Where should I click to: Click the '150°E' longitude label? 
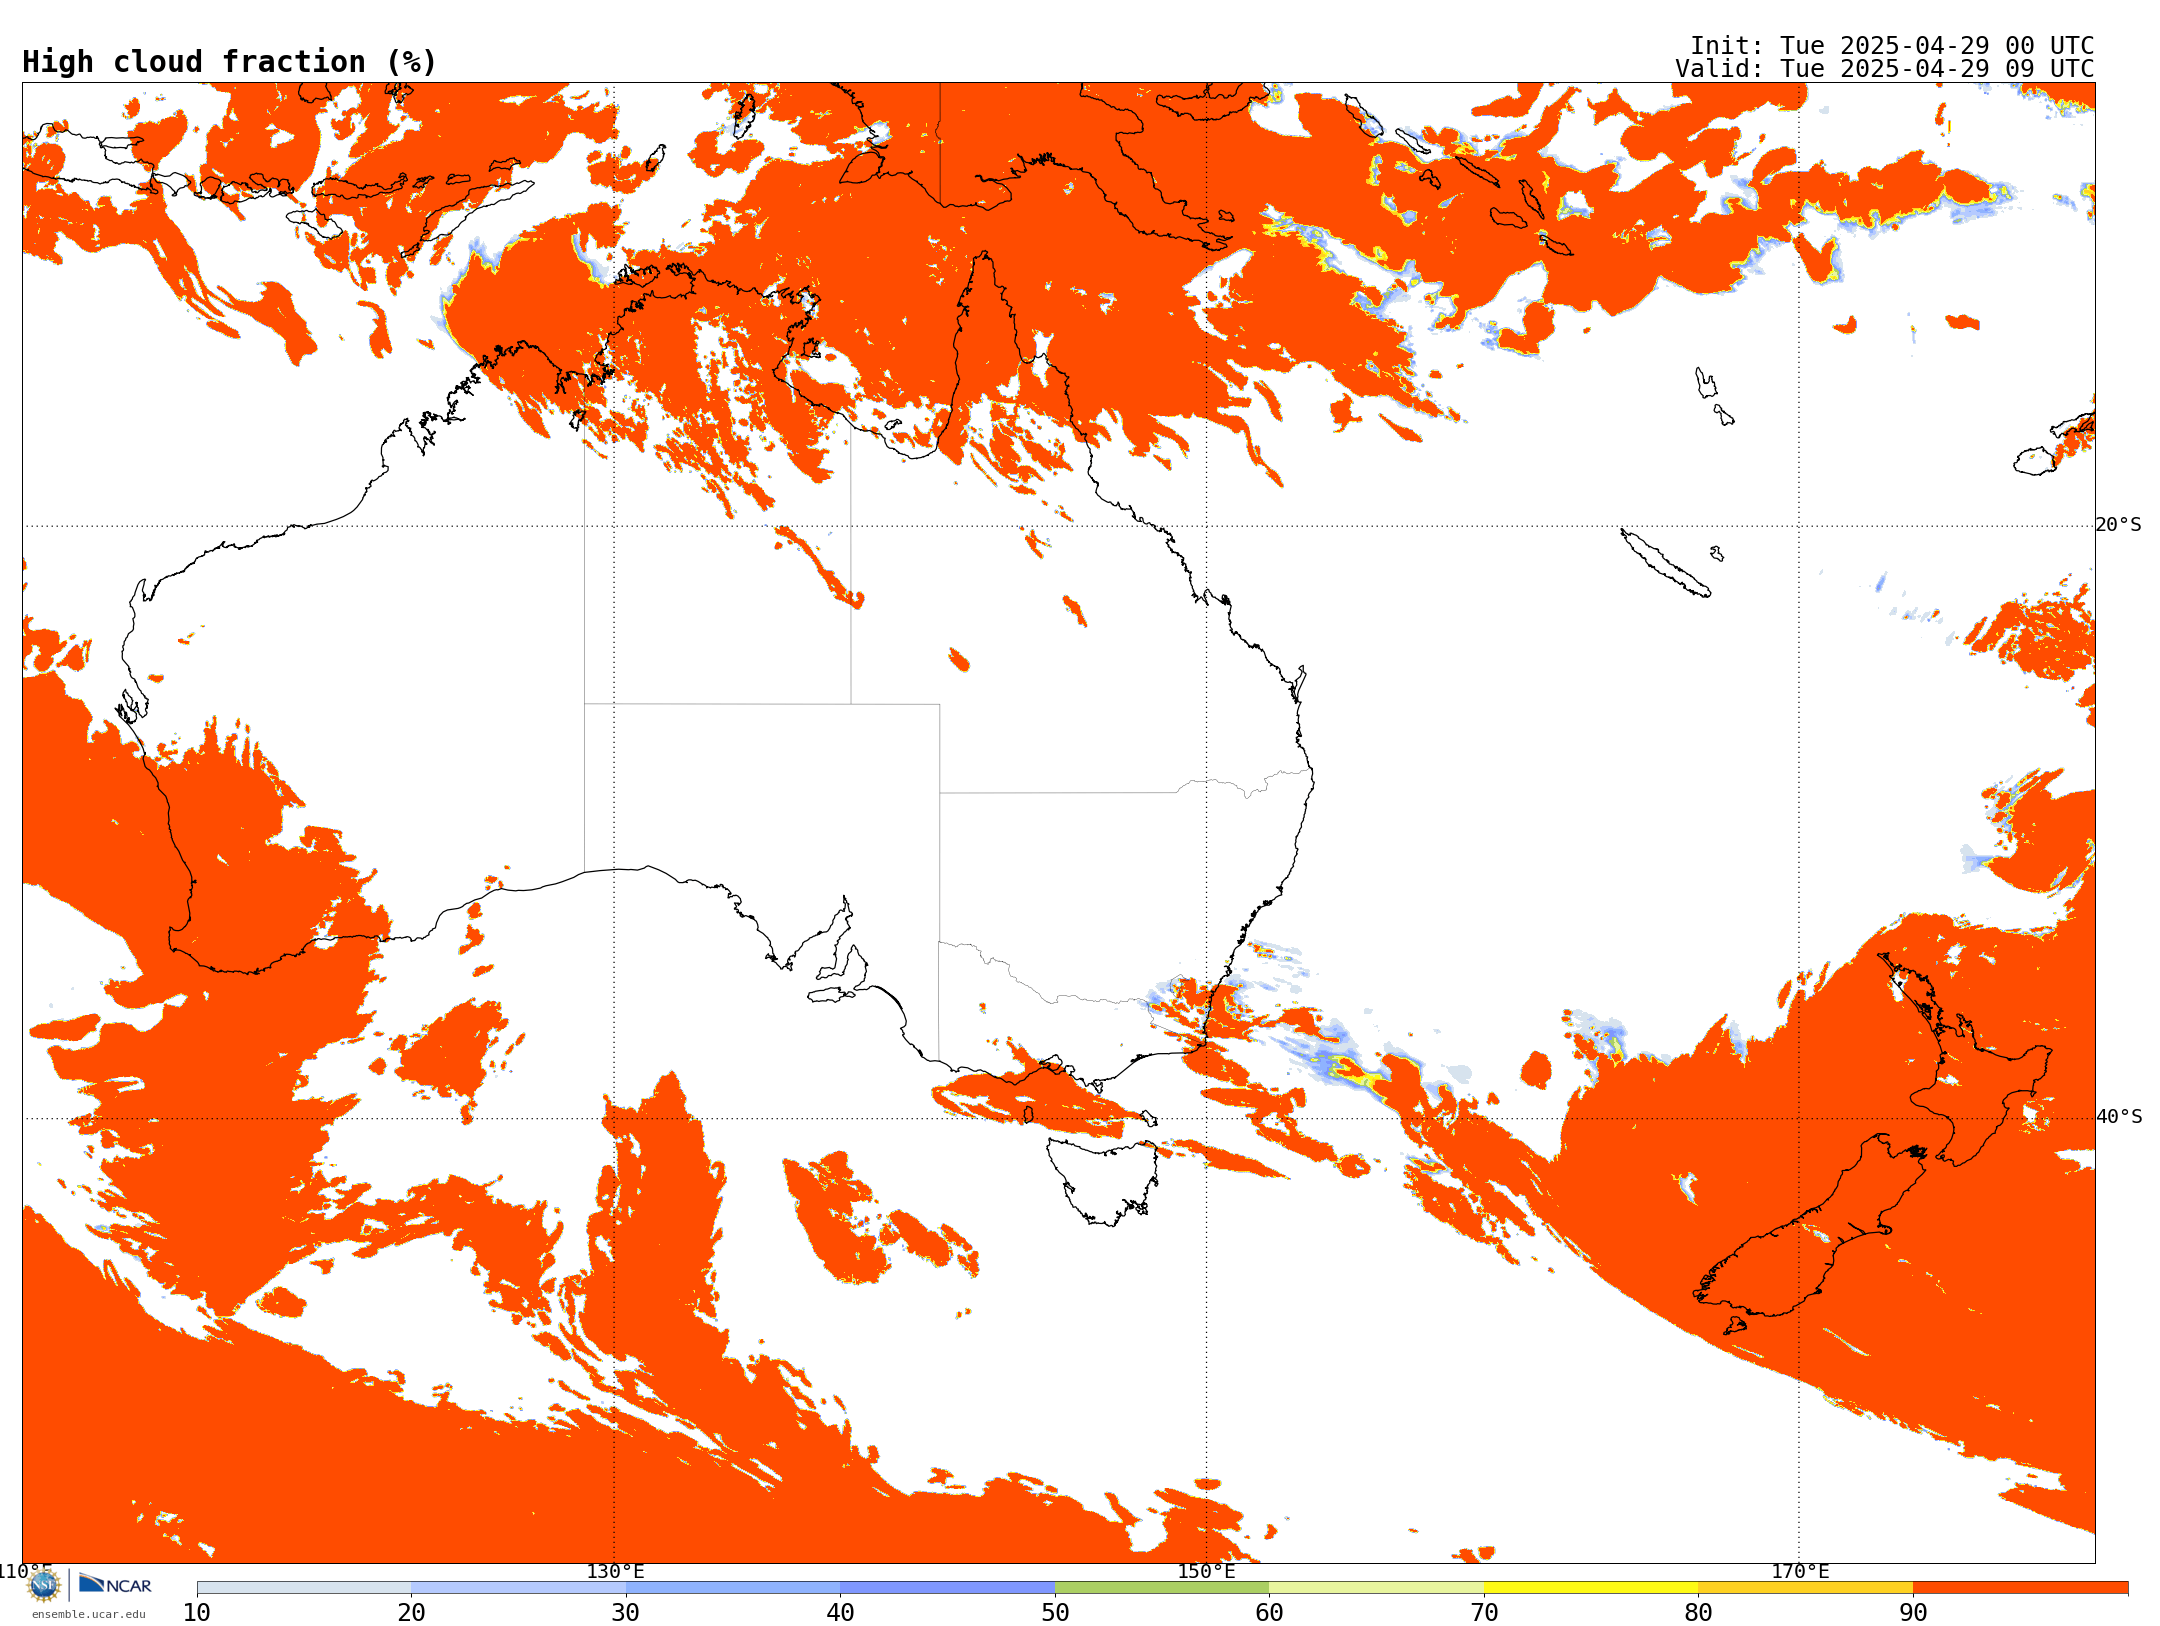click(1206, 1572)
